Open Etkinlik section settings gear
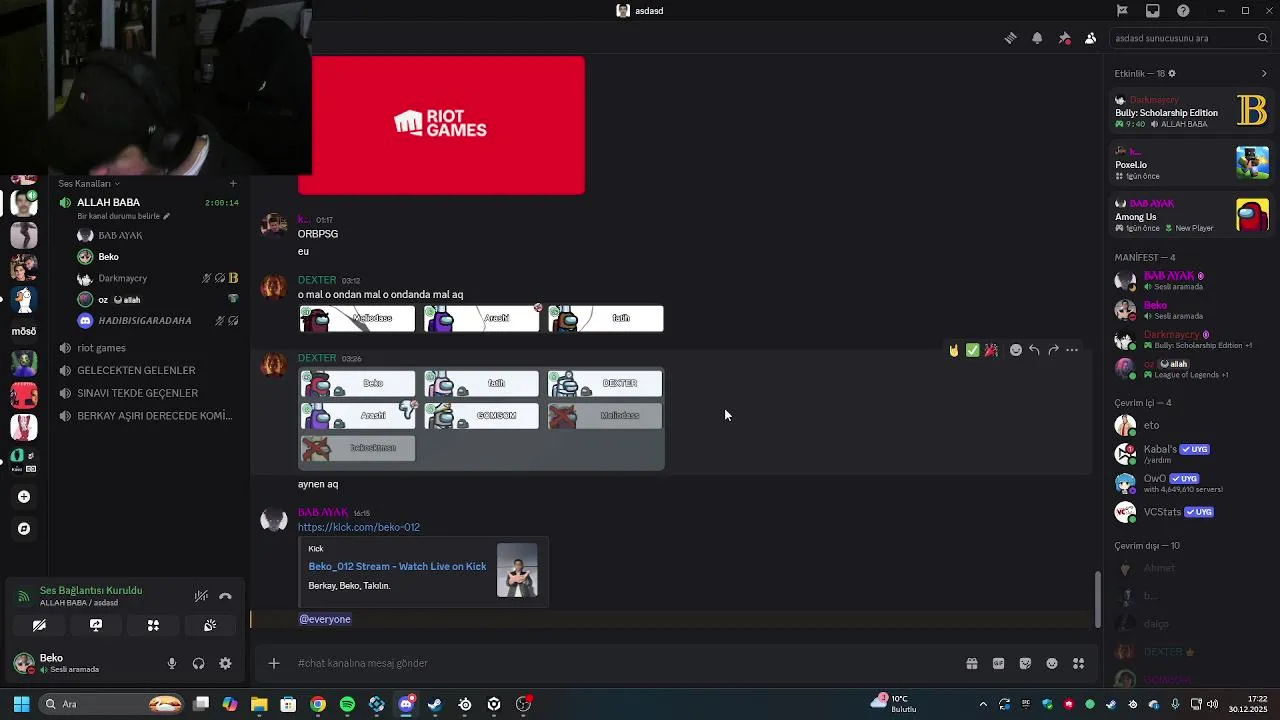Screen dimensions: 1280x720 point(1172,73)
